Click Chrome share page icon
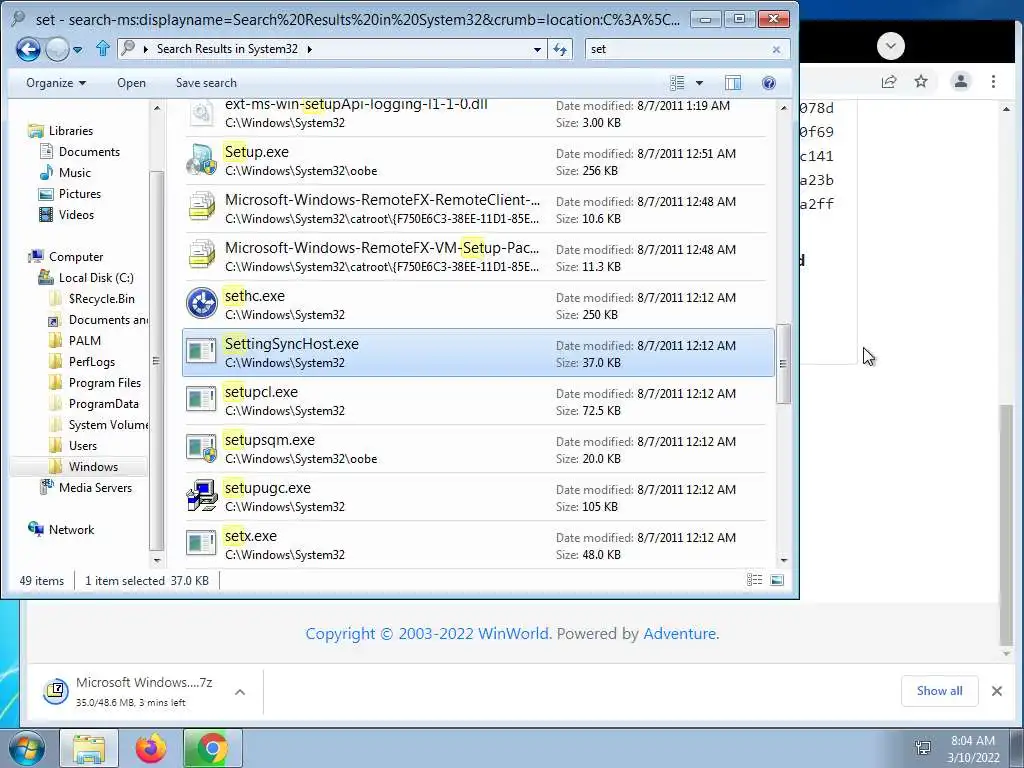This screenshot has height=768, width=1024. point(889,82)
